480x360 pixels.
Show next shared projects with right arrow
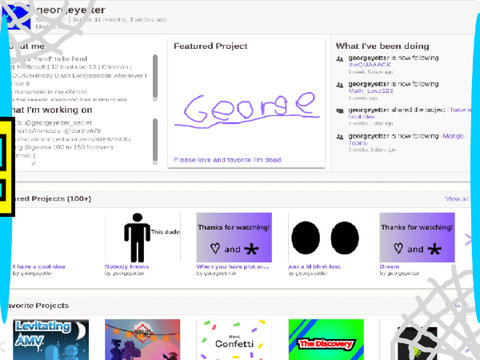pyautogui.click(x=468, y=239)
